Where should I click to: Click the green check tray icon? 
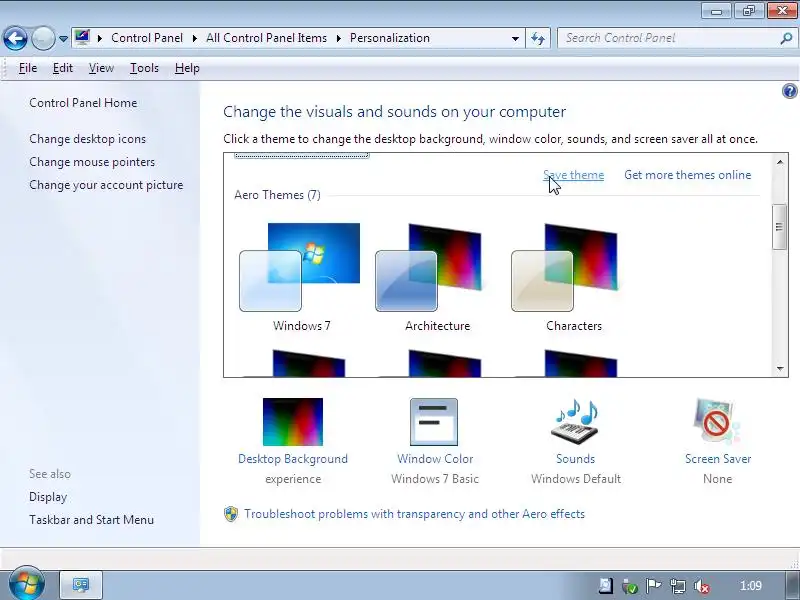(630, 586)
